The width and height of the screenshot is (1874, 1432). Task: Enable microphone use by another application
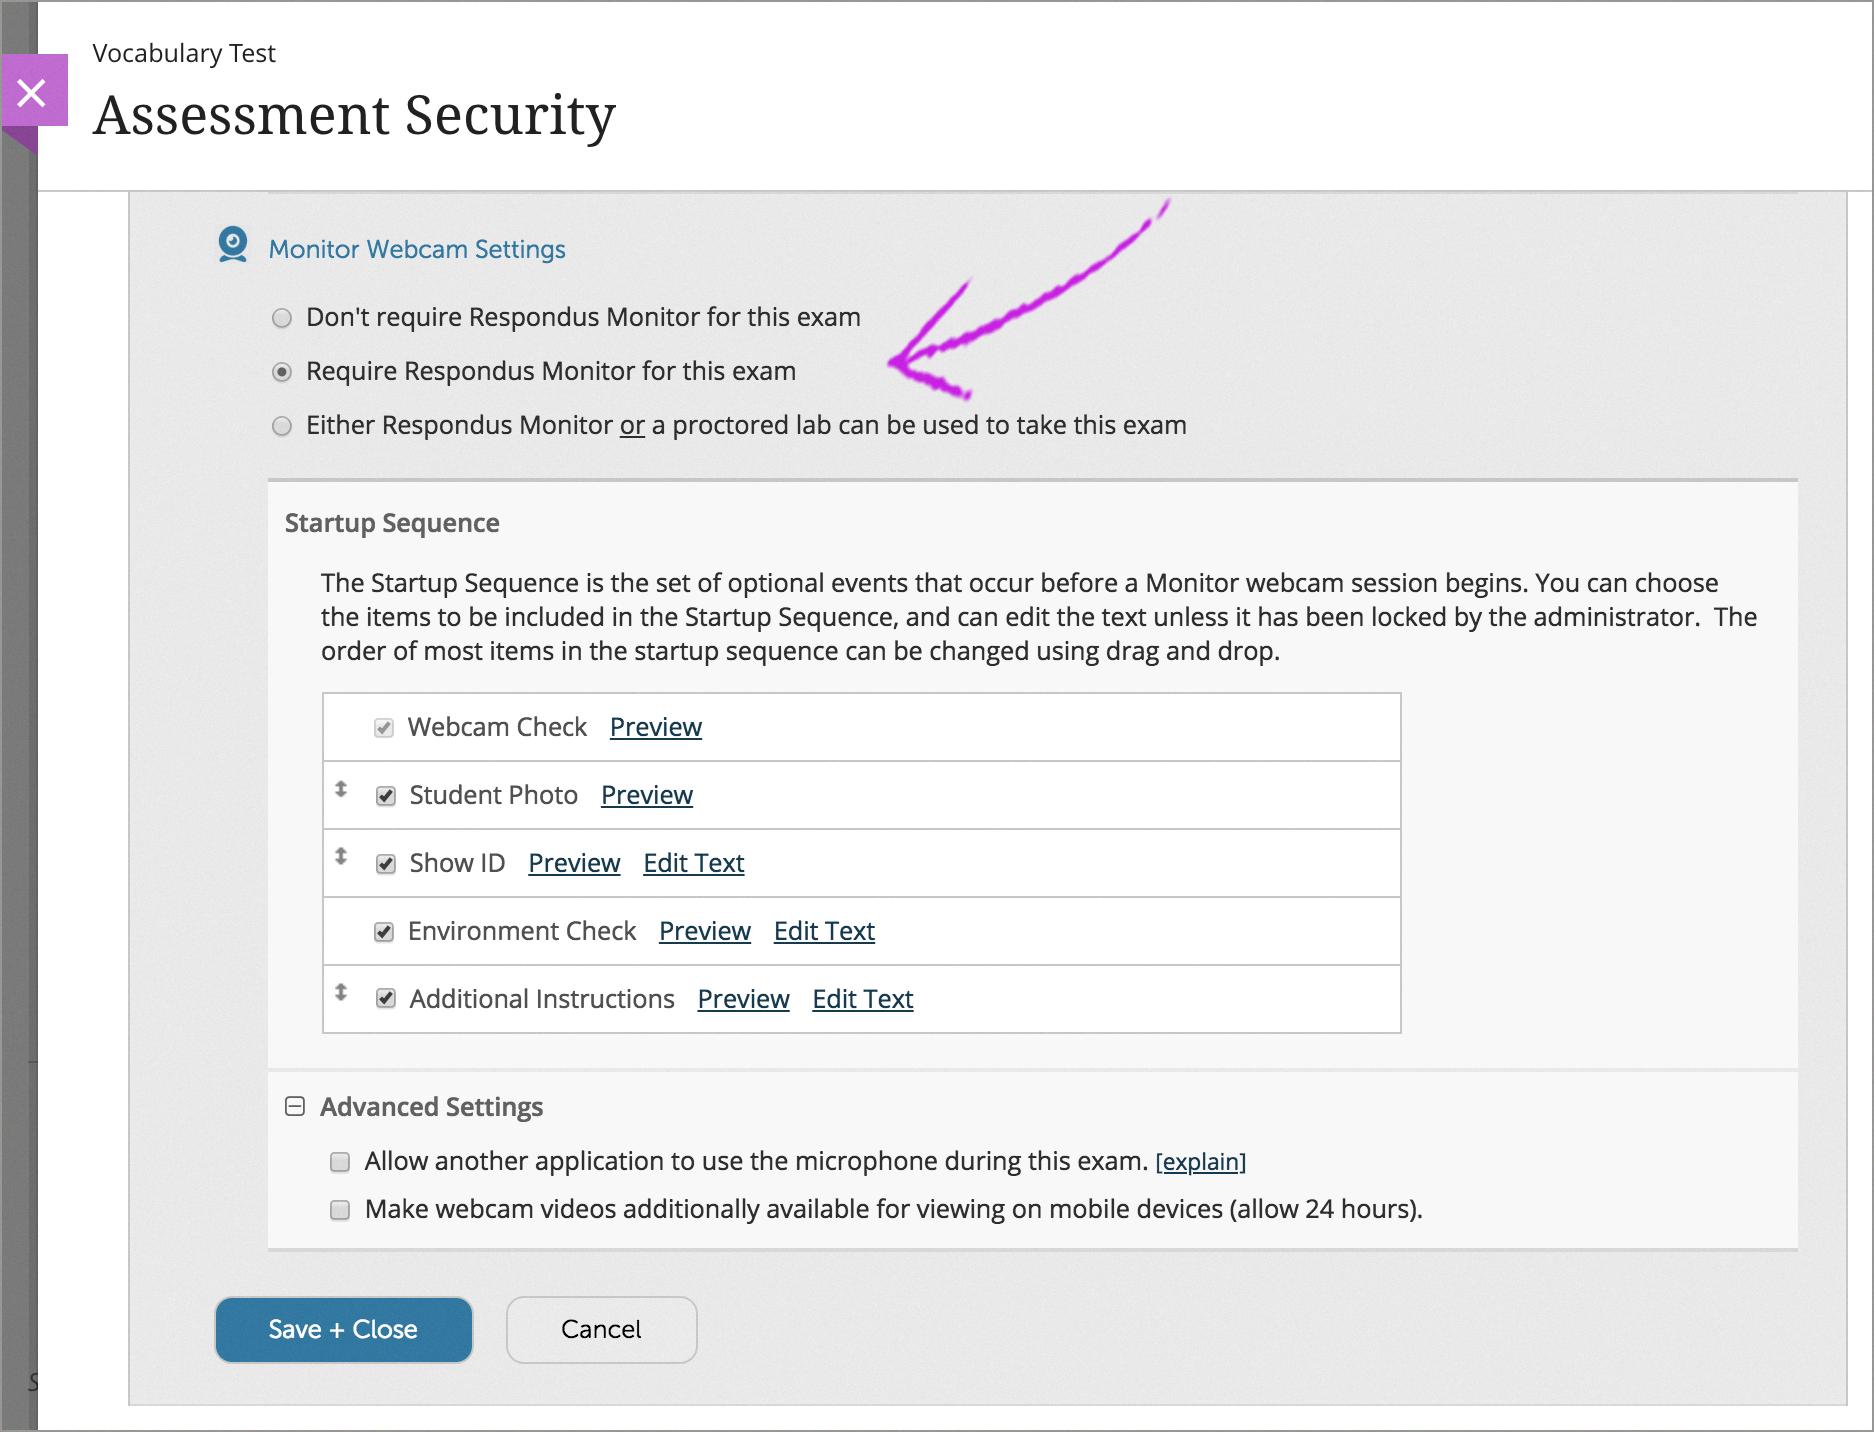(x=341, y=1162)
